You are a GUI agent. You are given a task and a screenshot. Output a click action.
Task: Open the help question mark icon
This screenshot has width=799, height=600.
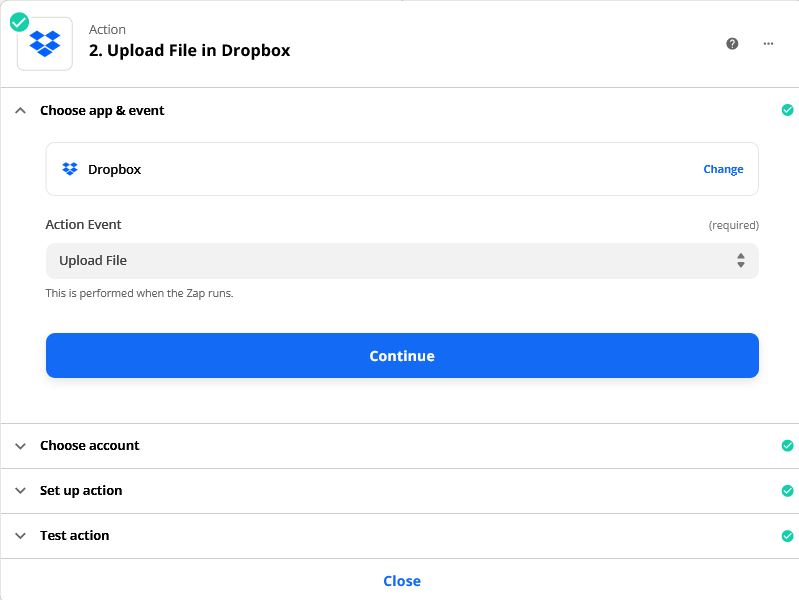732,44
